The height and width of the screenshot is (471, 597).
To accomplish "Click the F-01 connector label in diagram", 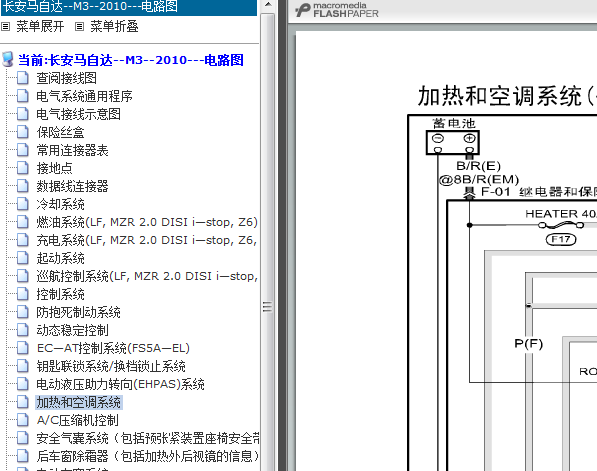I will coord(495,192).
